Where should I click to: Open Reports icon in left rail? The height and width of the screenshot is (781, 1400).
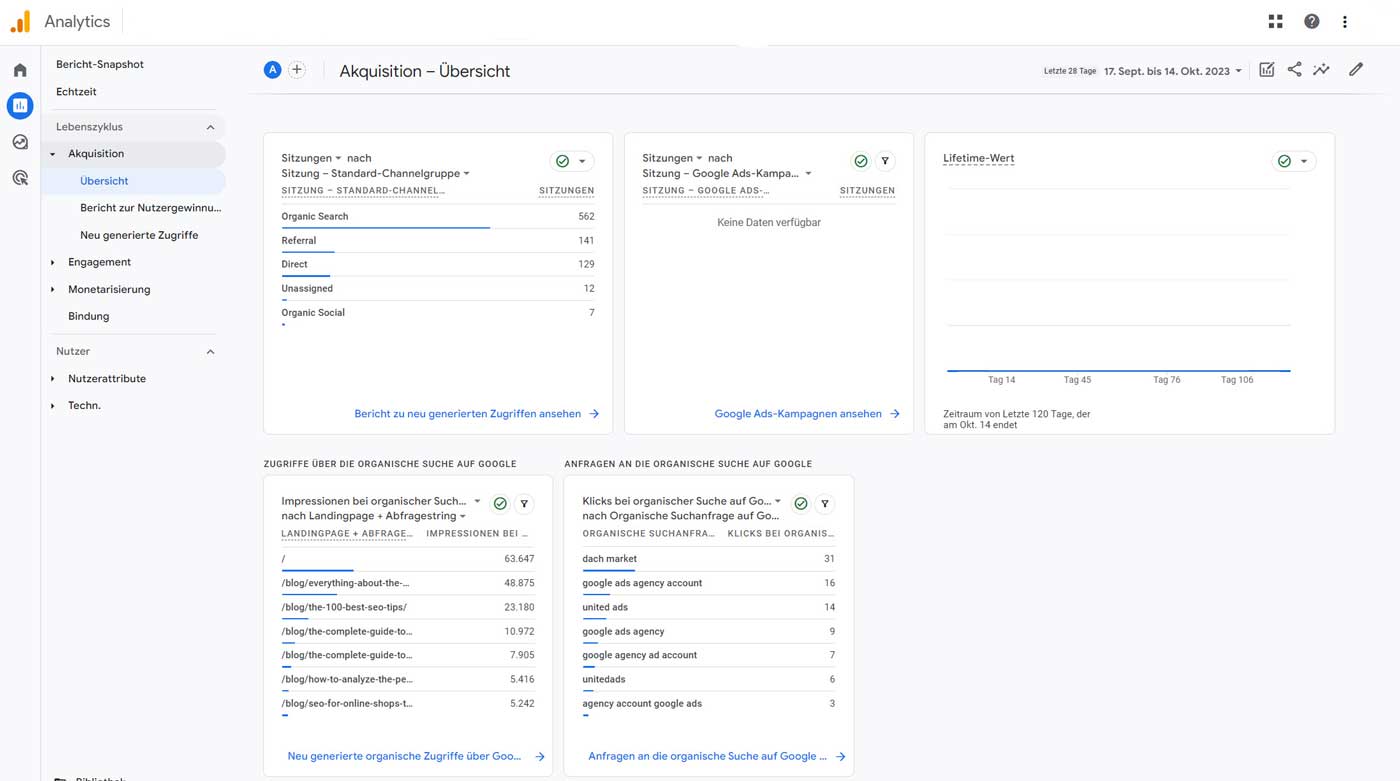coord(20,105)
